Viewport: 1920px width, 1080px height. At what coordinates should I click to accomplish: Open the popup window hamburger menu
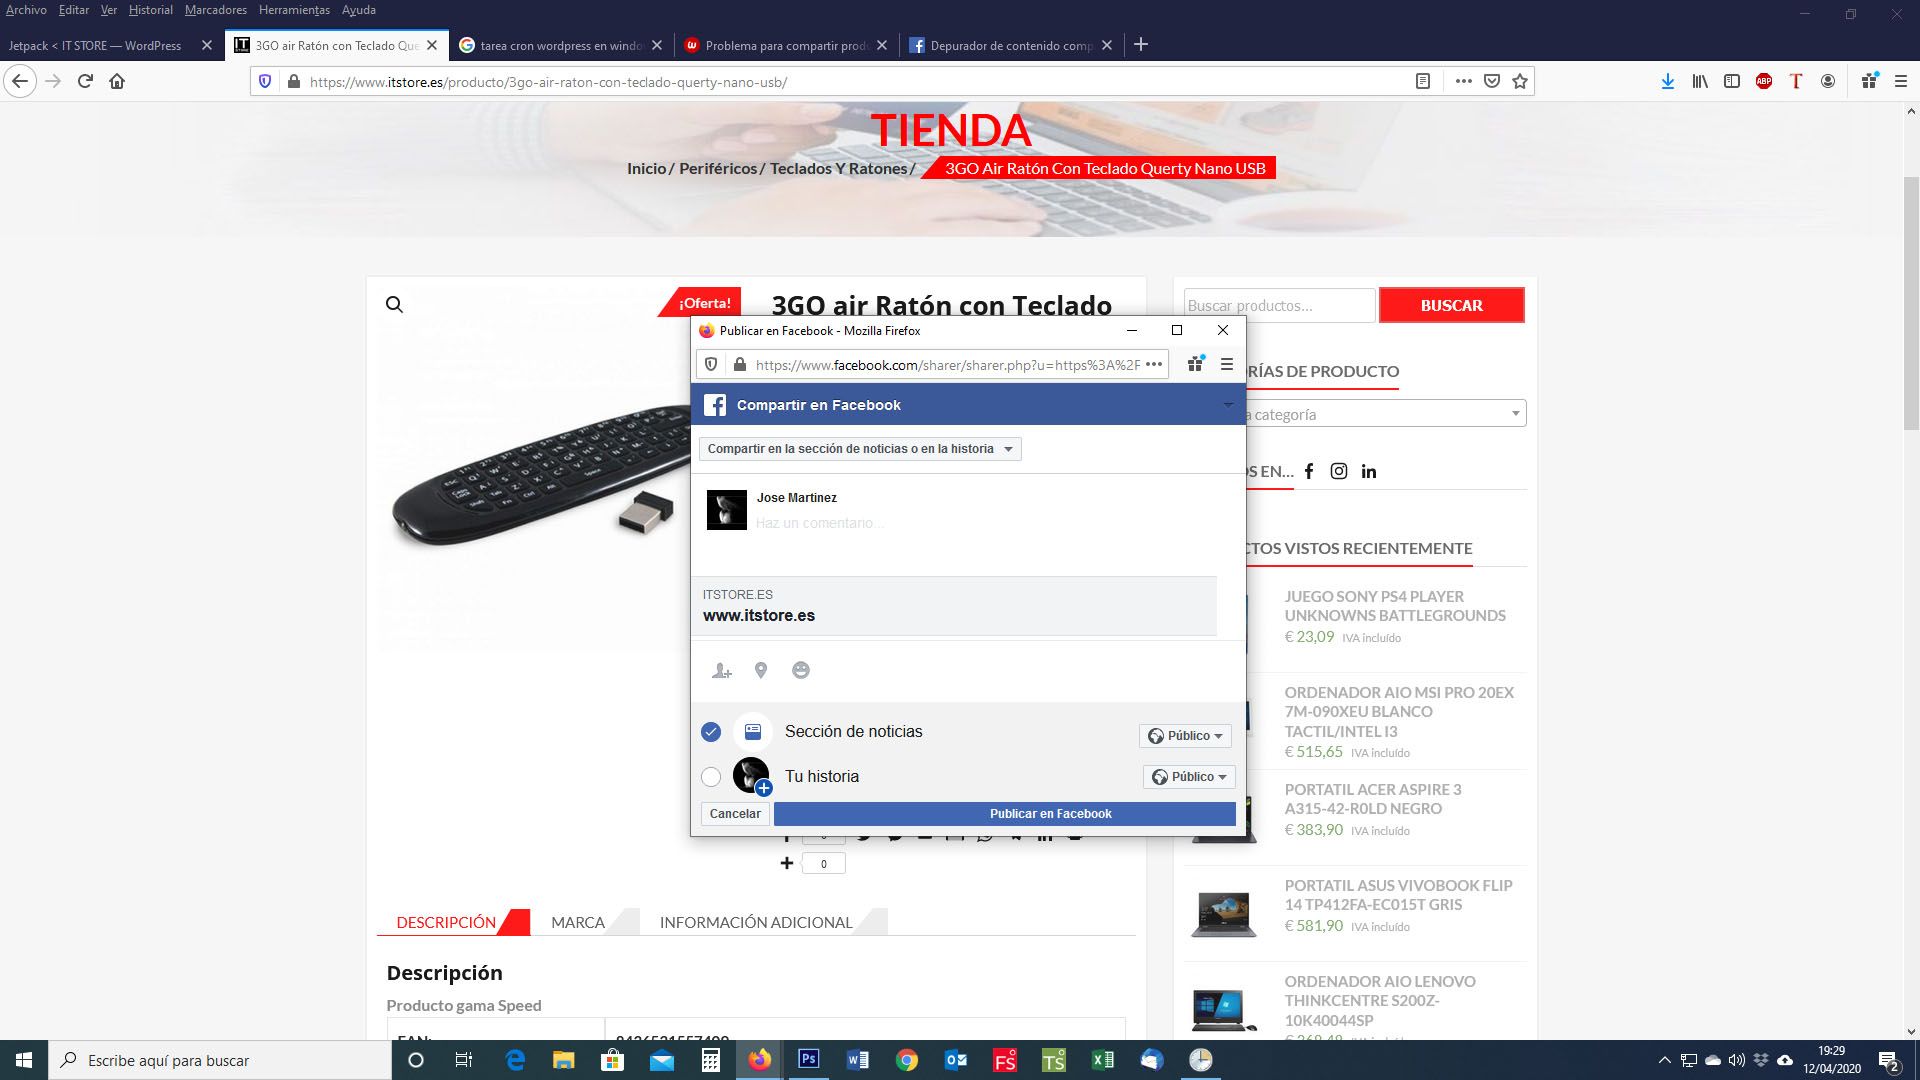click(x=1227, y=364)
